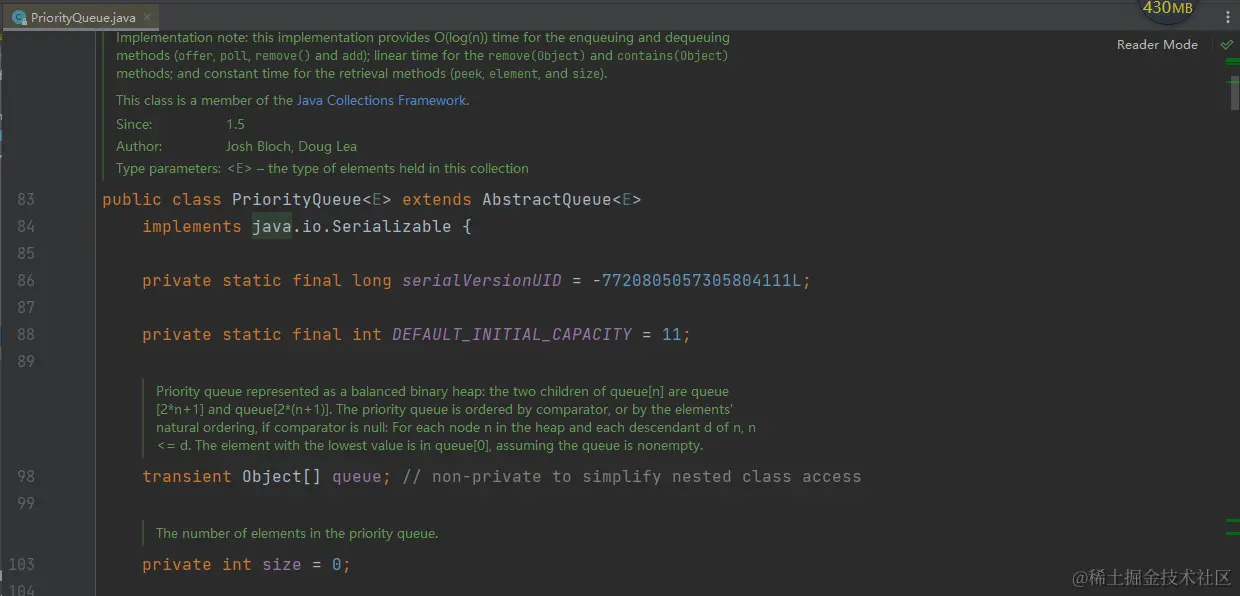1240x596 pixels.
Task: Click the 'size' field name on line 103
Action: click(282, 565)
